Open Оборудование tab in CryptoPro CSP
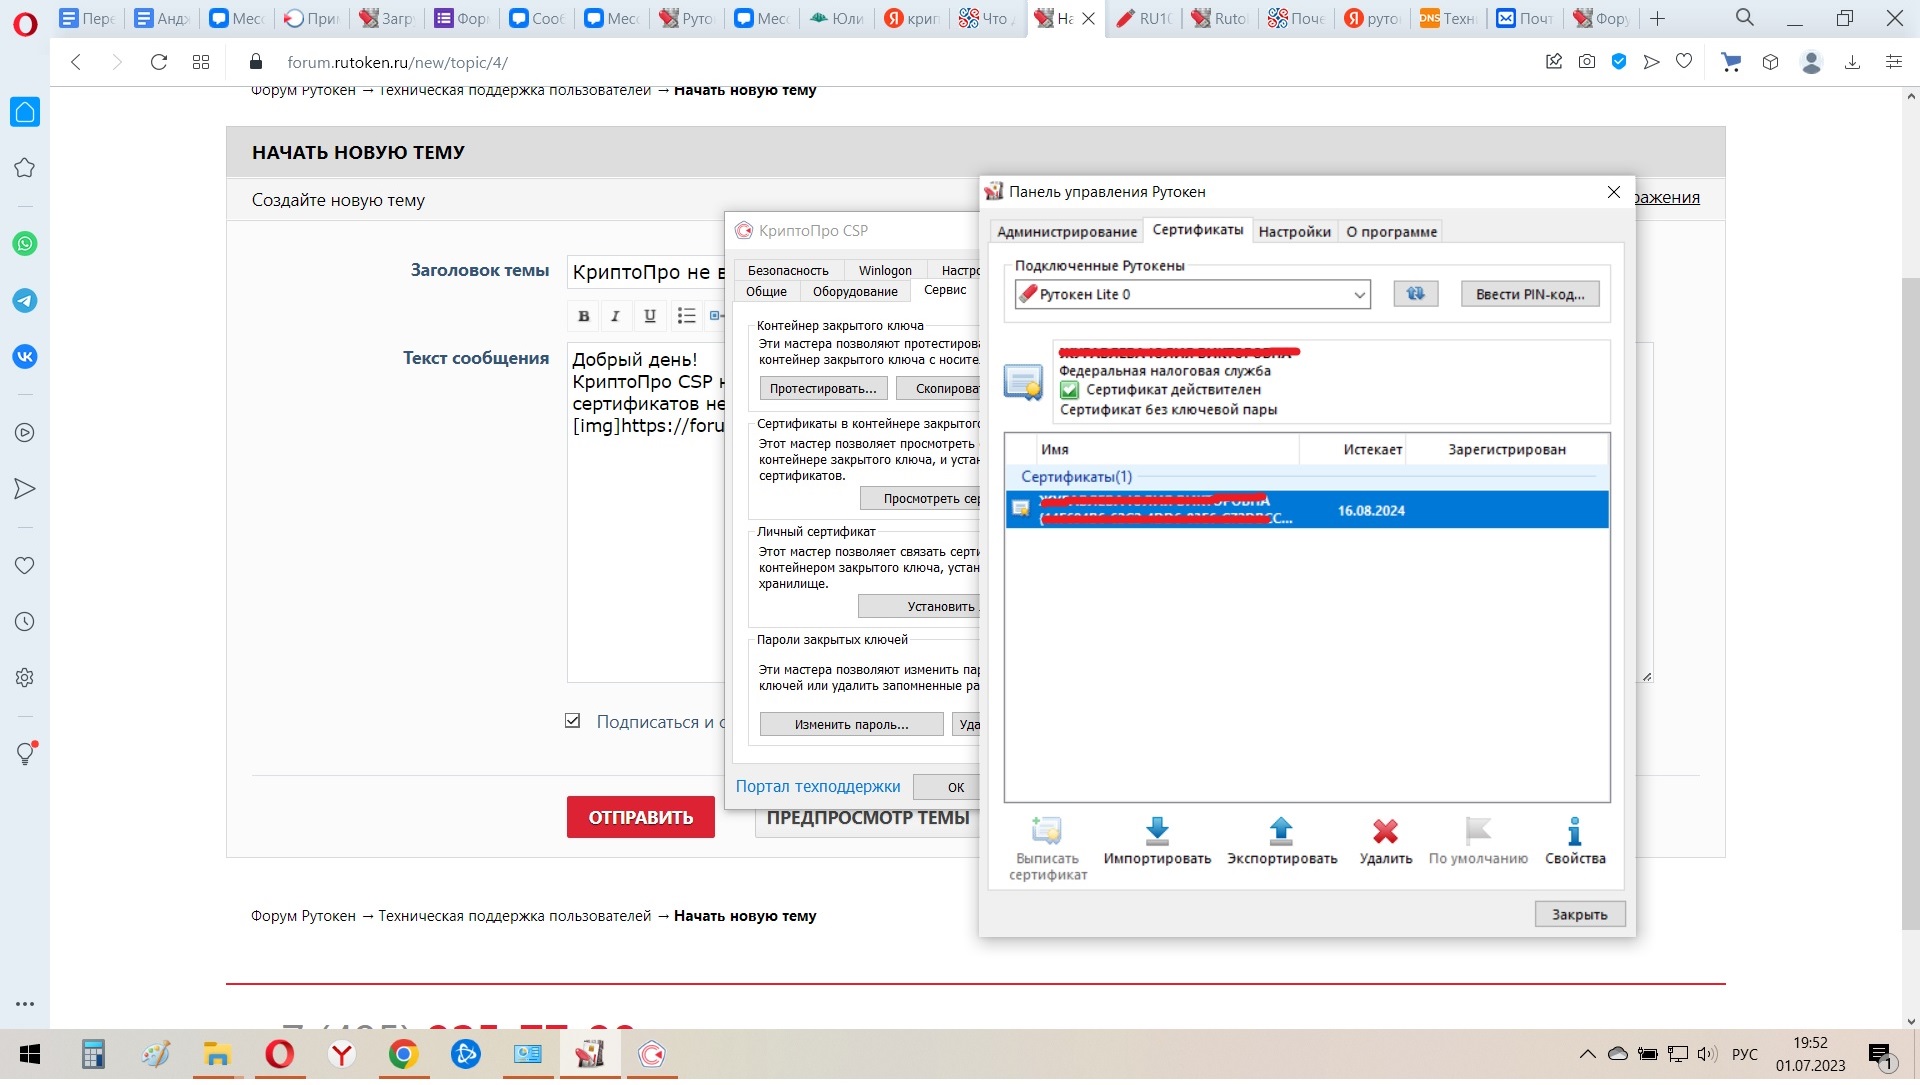Screen dimensions: 1920x1085 [855, 291]
